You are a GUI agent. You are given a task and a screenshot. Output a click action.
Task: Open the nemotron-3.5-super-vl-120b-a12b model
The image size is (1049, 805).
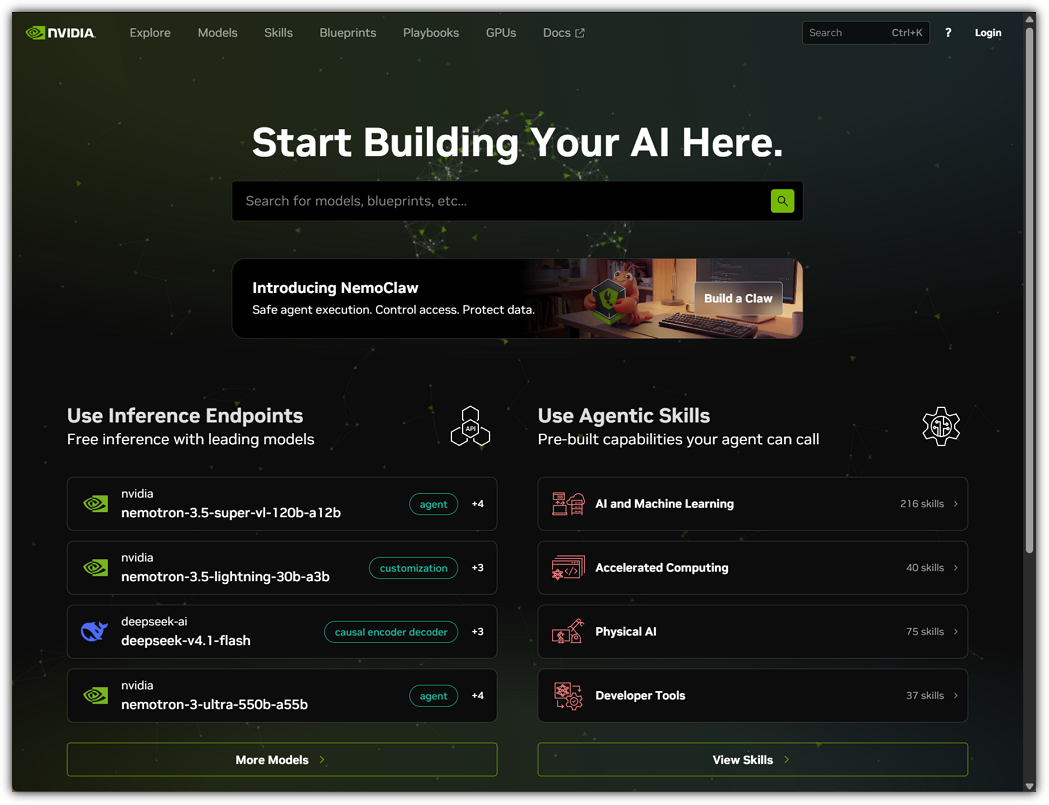[282, 504]
